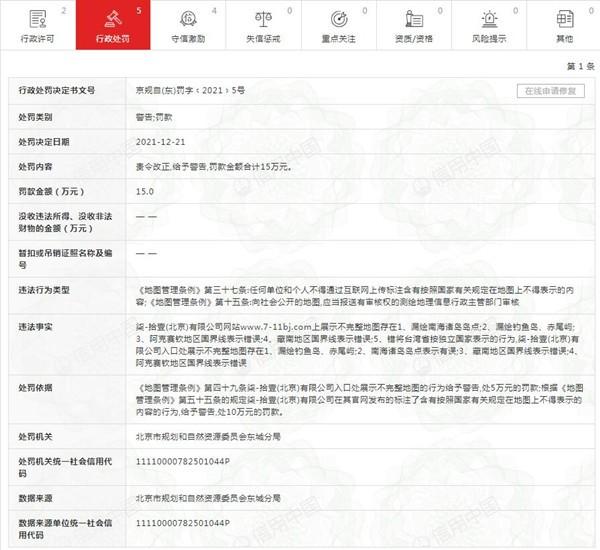Click the 警告;罚款 penalty category value
The height and width of the screenshot is (550, 600).
[x=154, y=117]
